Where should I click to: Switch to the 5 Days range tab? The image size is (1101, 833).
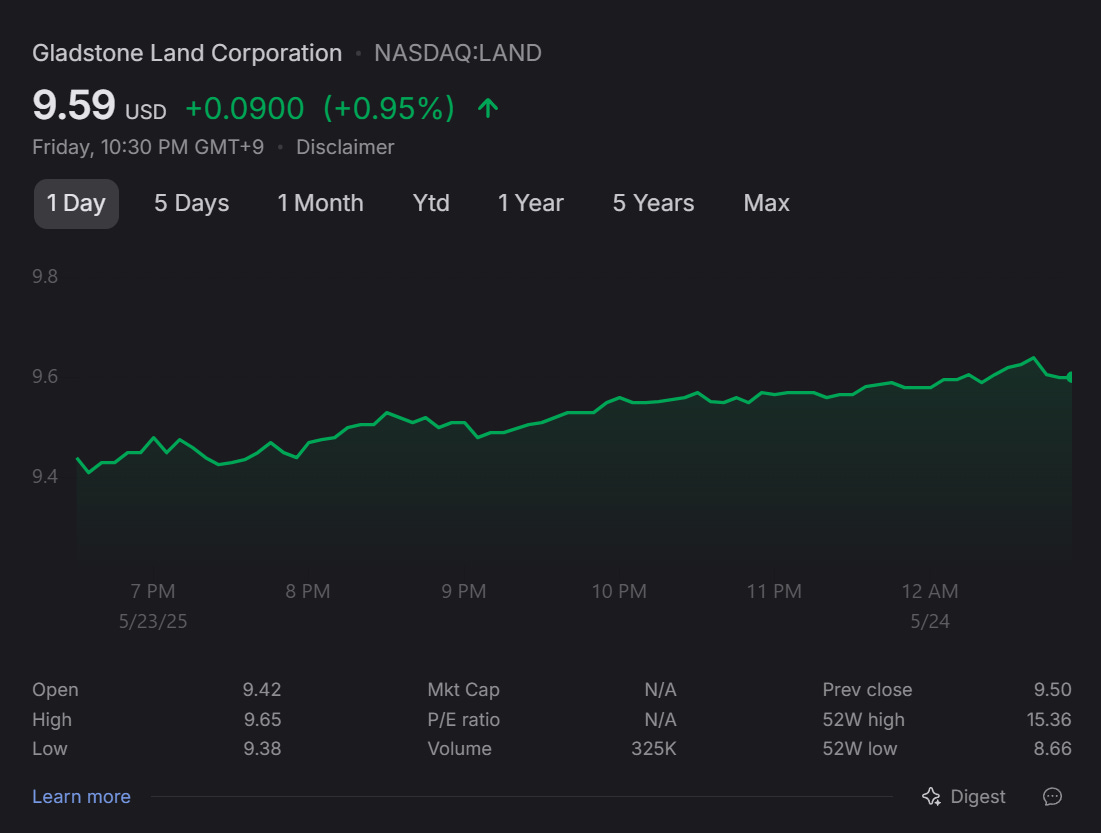point(192,204)
